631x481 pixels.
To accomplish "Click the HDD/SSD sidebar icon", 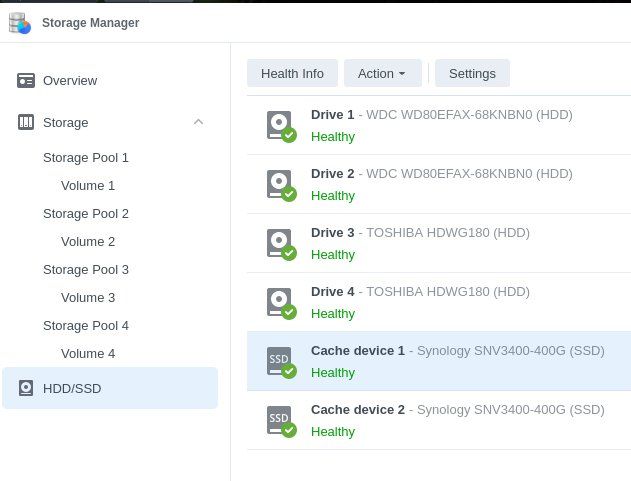I will [26, 388].
